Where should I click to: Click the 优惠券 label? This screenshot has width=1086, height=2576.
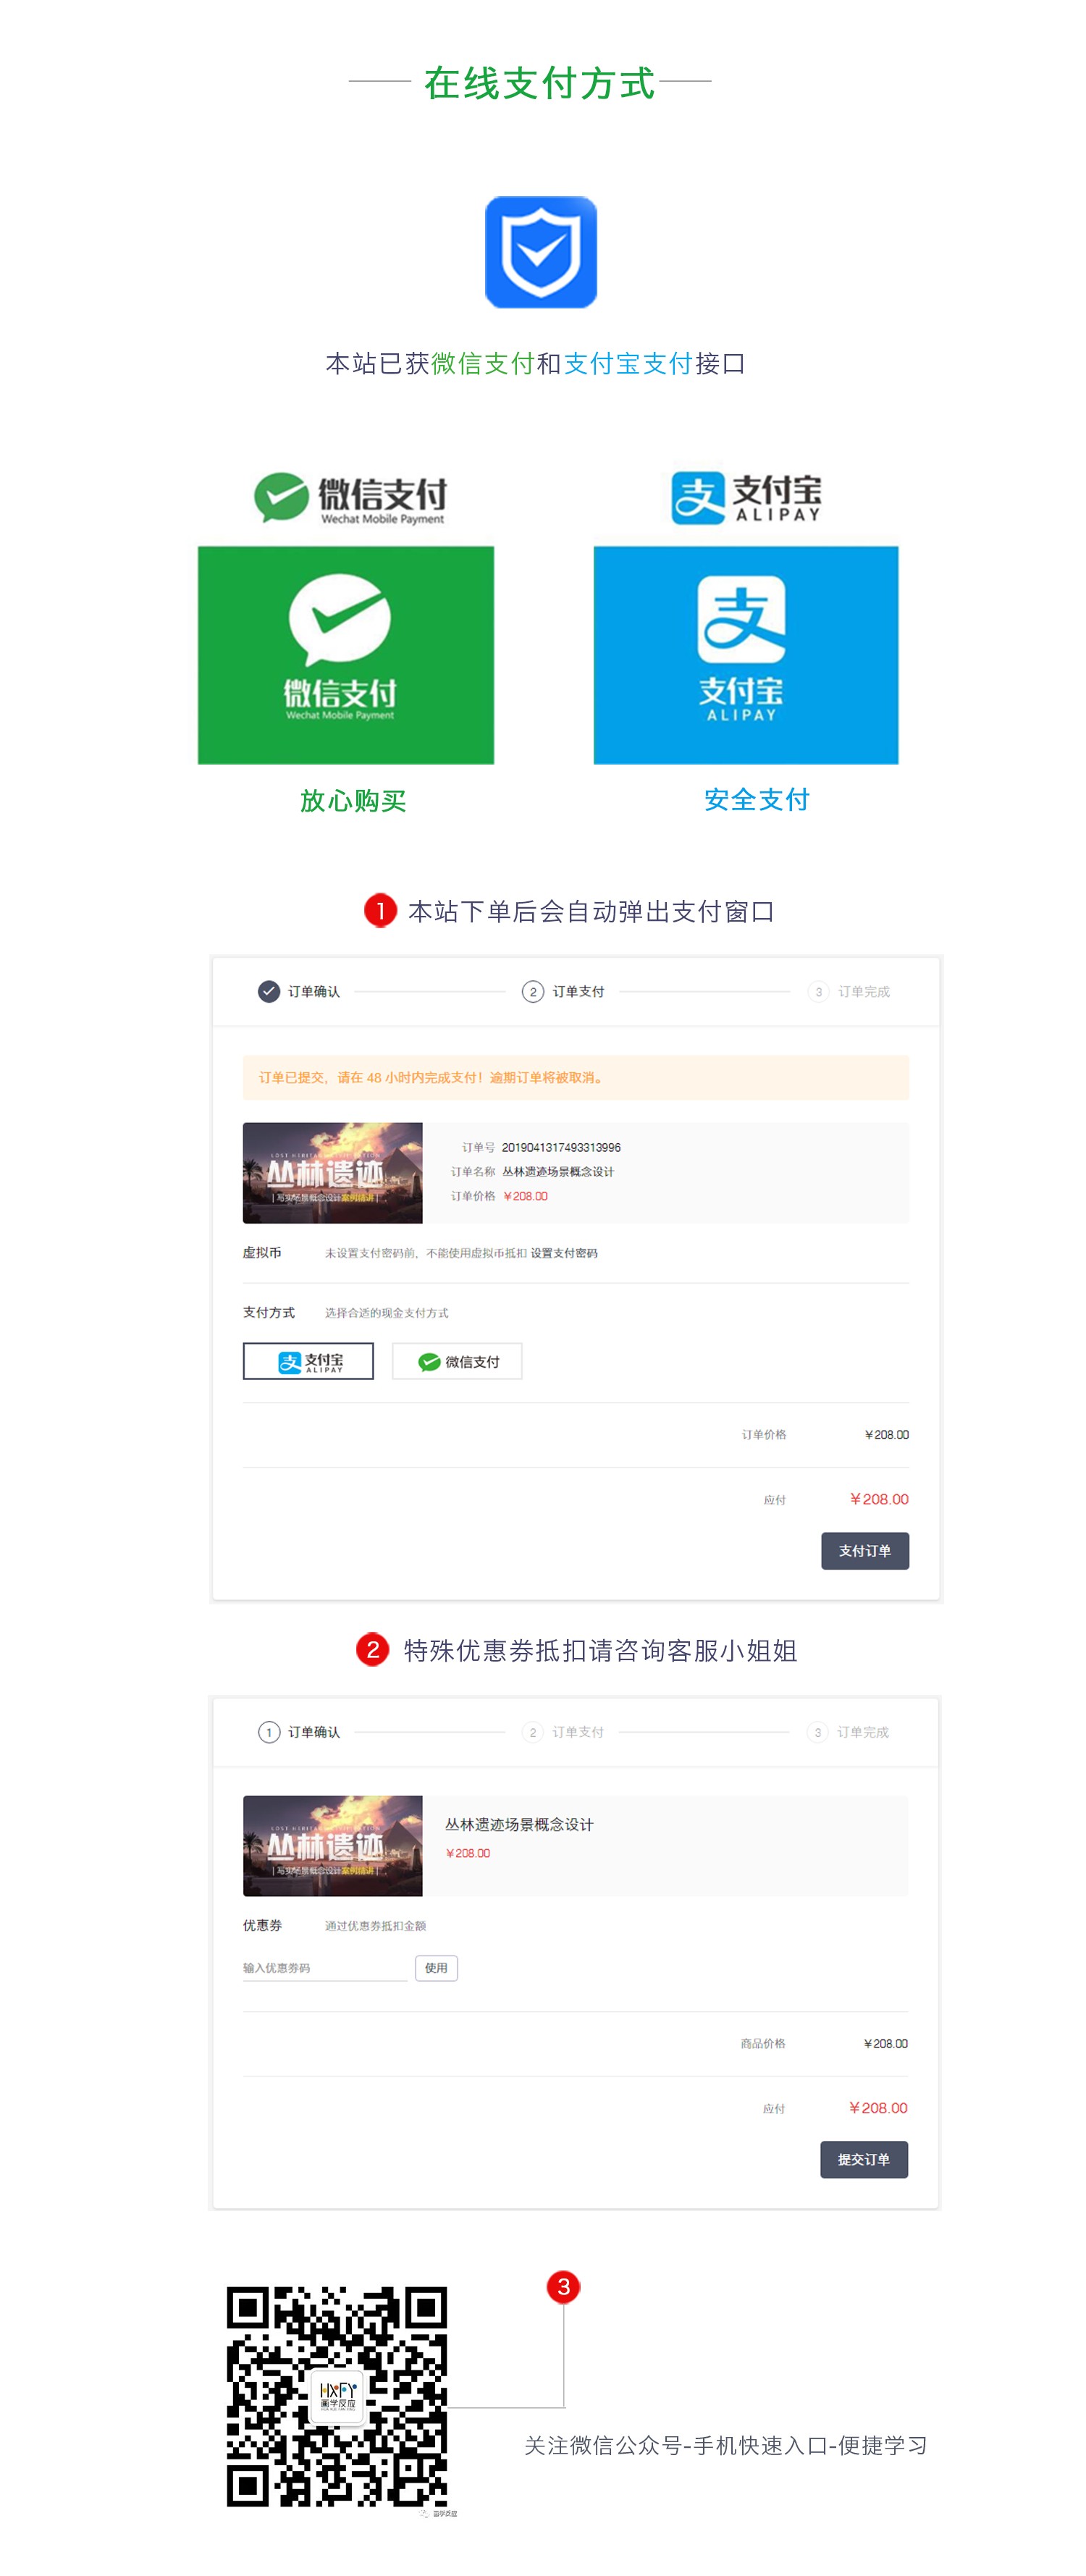click(262, 1926)
